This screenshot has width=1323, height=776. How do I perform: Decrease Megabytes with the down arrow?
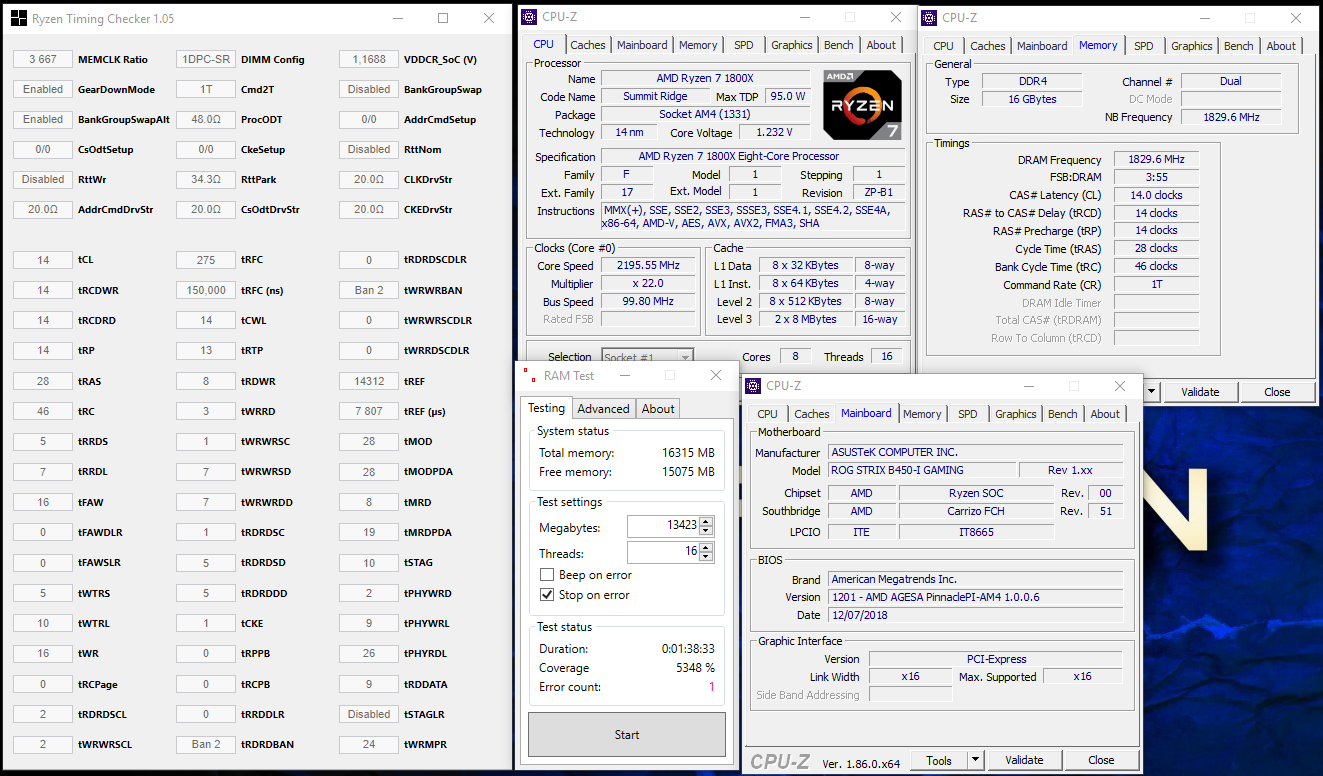(706, 531)
